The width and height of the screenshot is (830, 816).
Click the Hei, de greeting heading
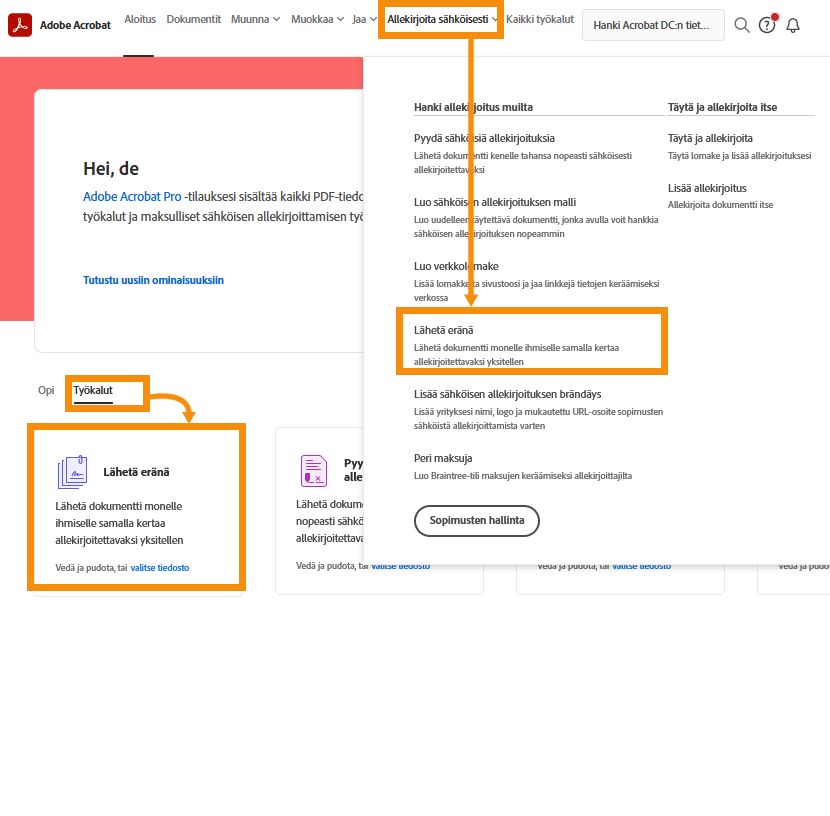click(111, 169)
